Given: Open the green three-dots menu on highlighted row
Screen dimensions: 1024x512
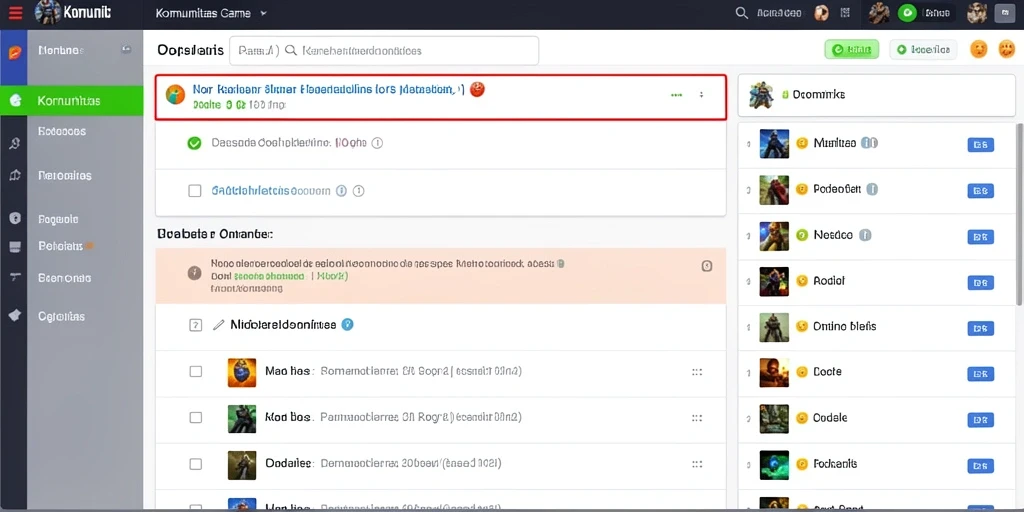Looking at the screenshot, I should pyautogui.click(x=677, y=95).
